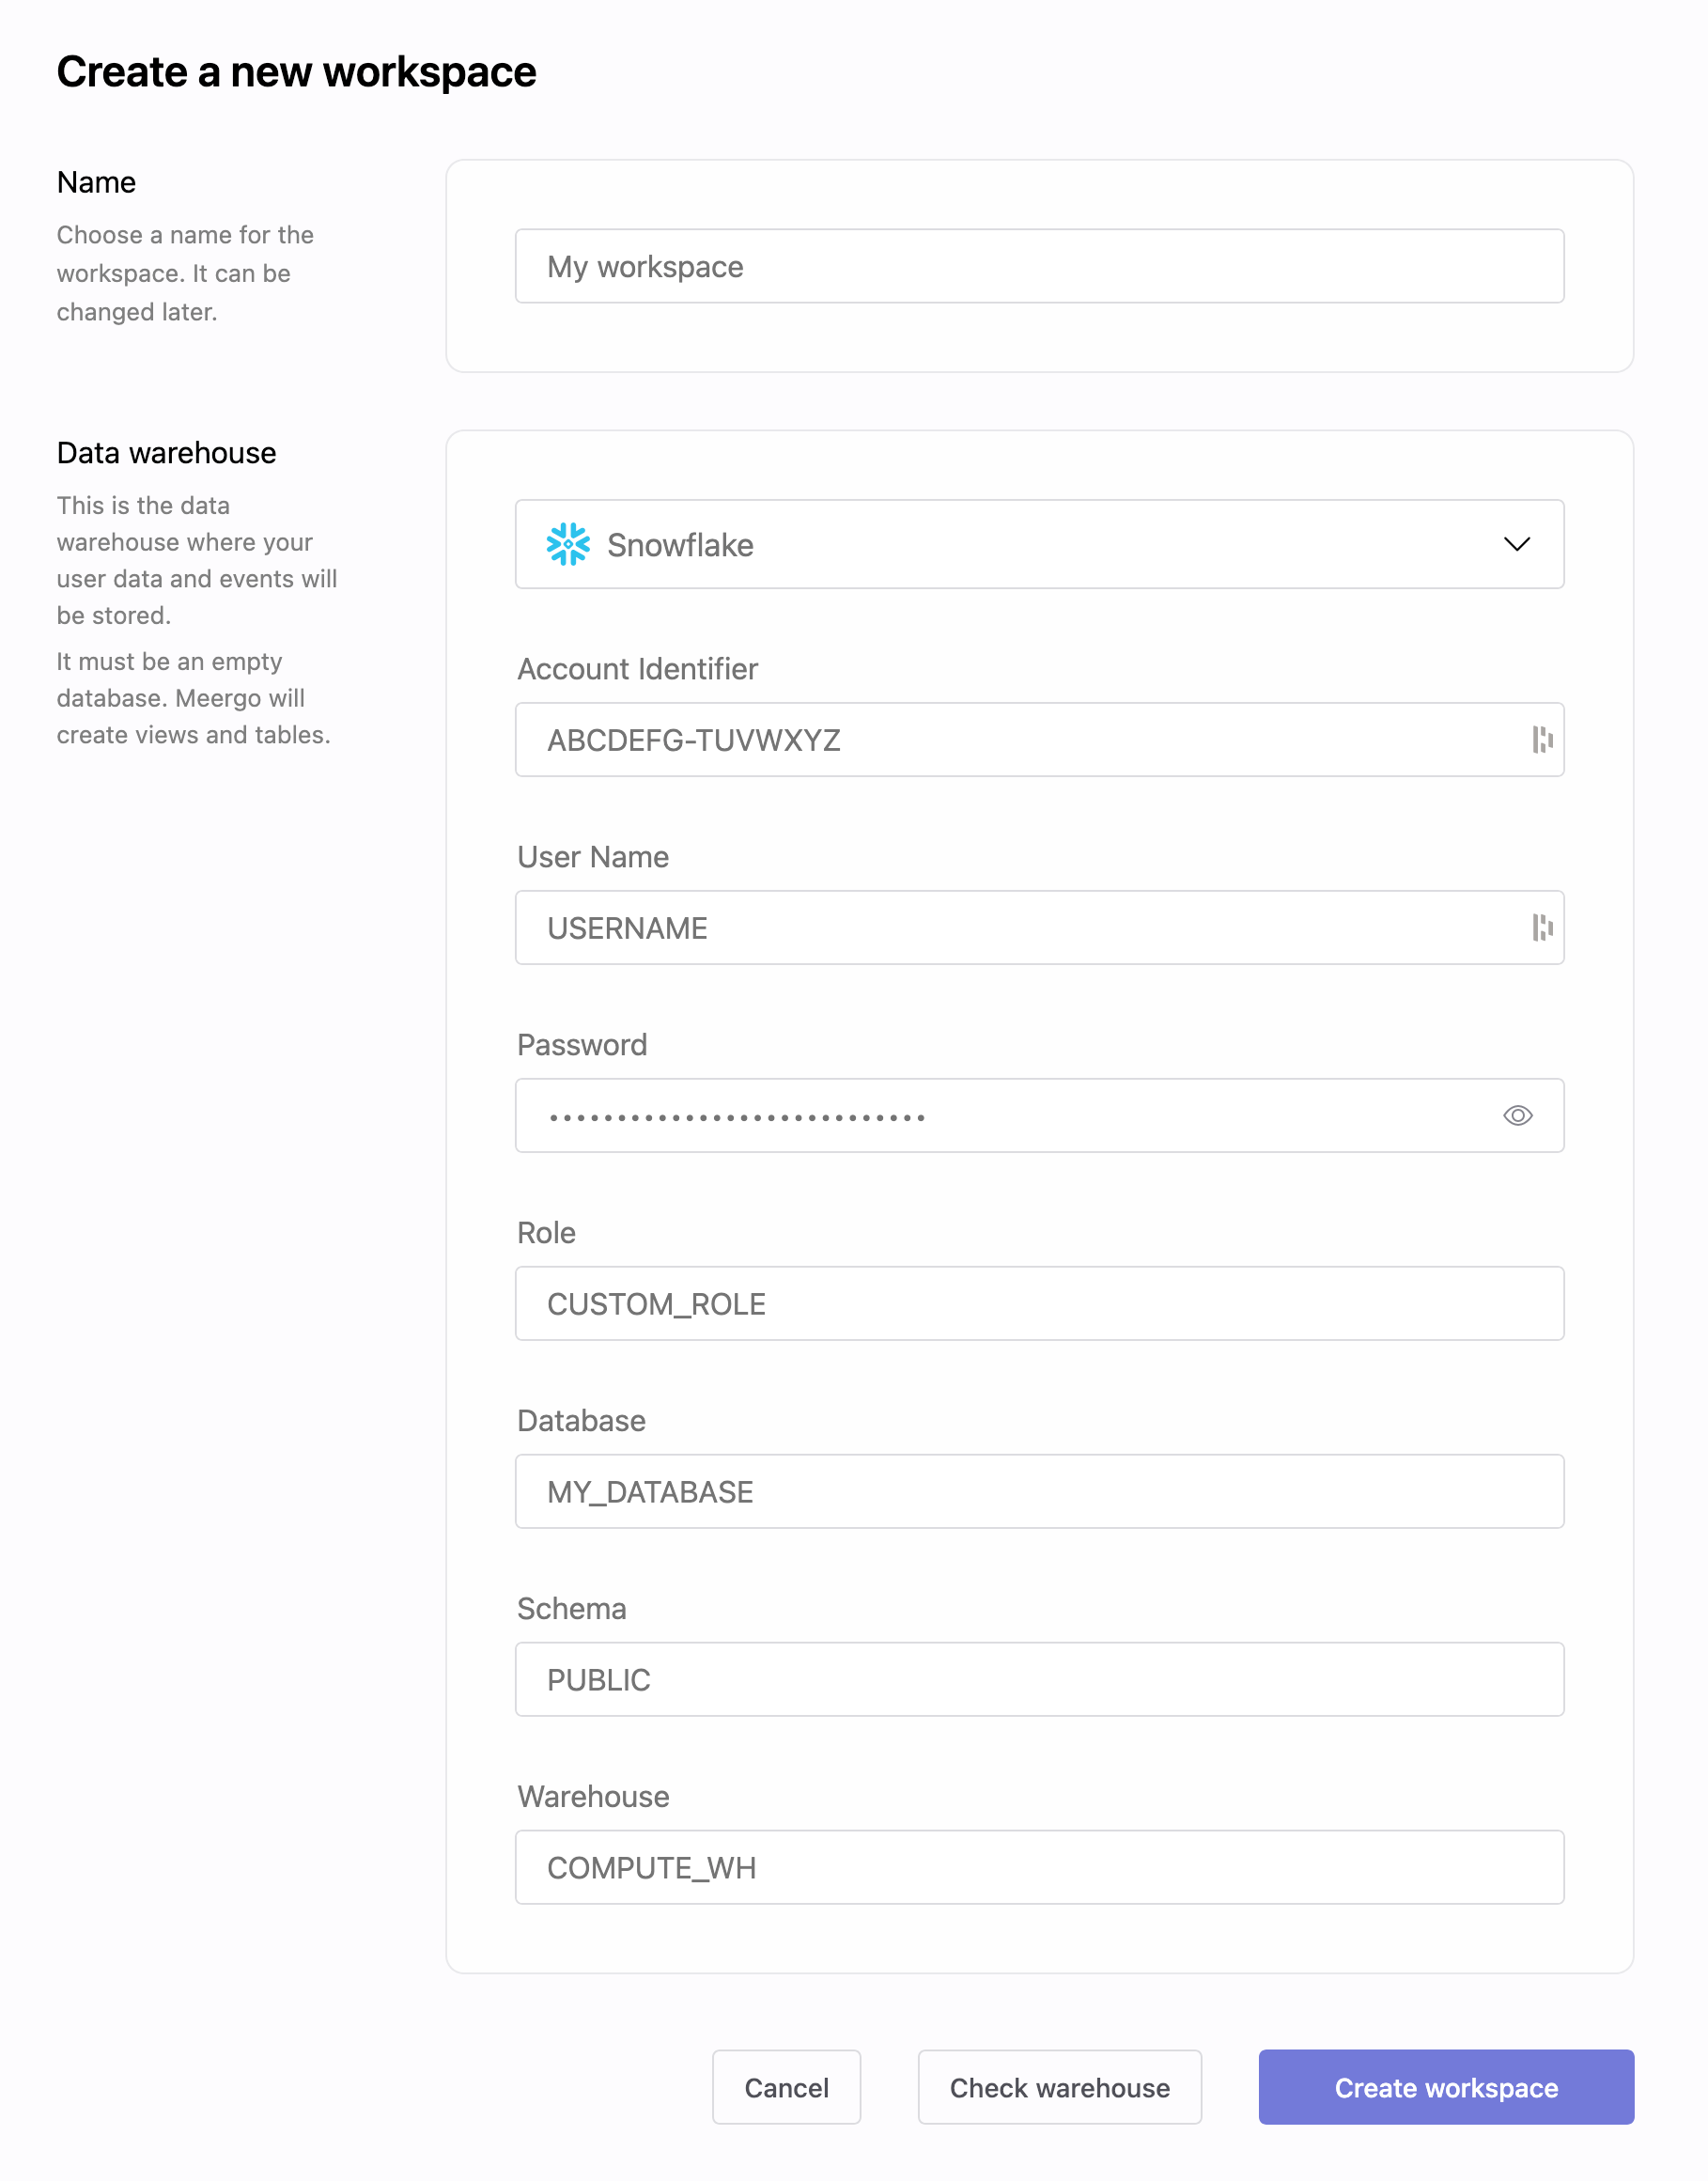Toggle password visibility with the eye icon
This screenshot has height=2182, width=1708.
click(1517, 1116)
